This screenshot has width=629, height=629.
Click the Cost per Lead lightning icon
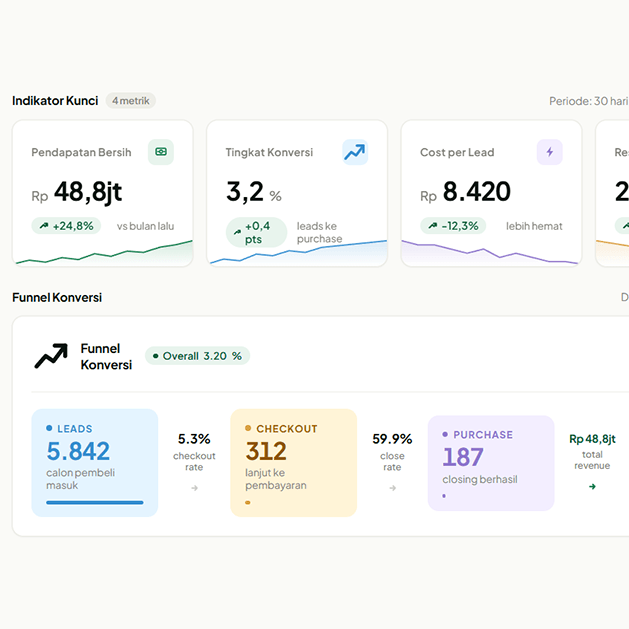[550, 152]
